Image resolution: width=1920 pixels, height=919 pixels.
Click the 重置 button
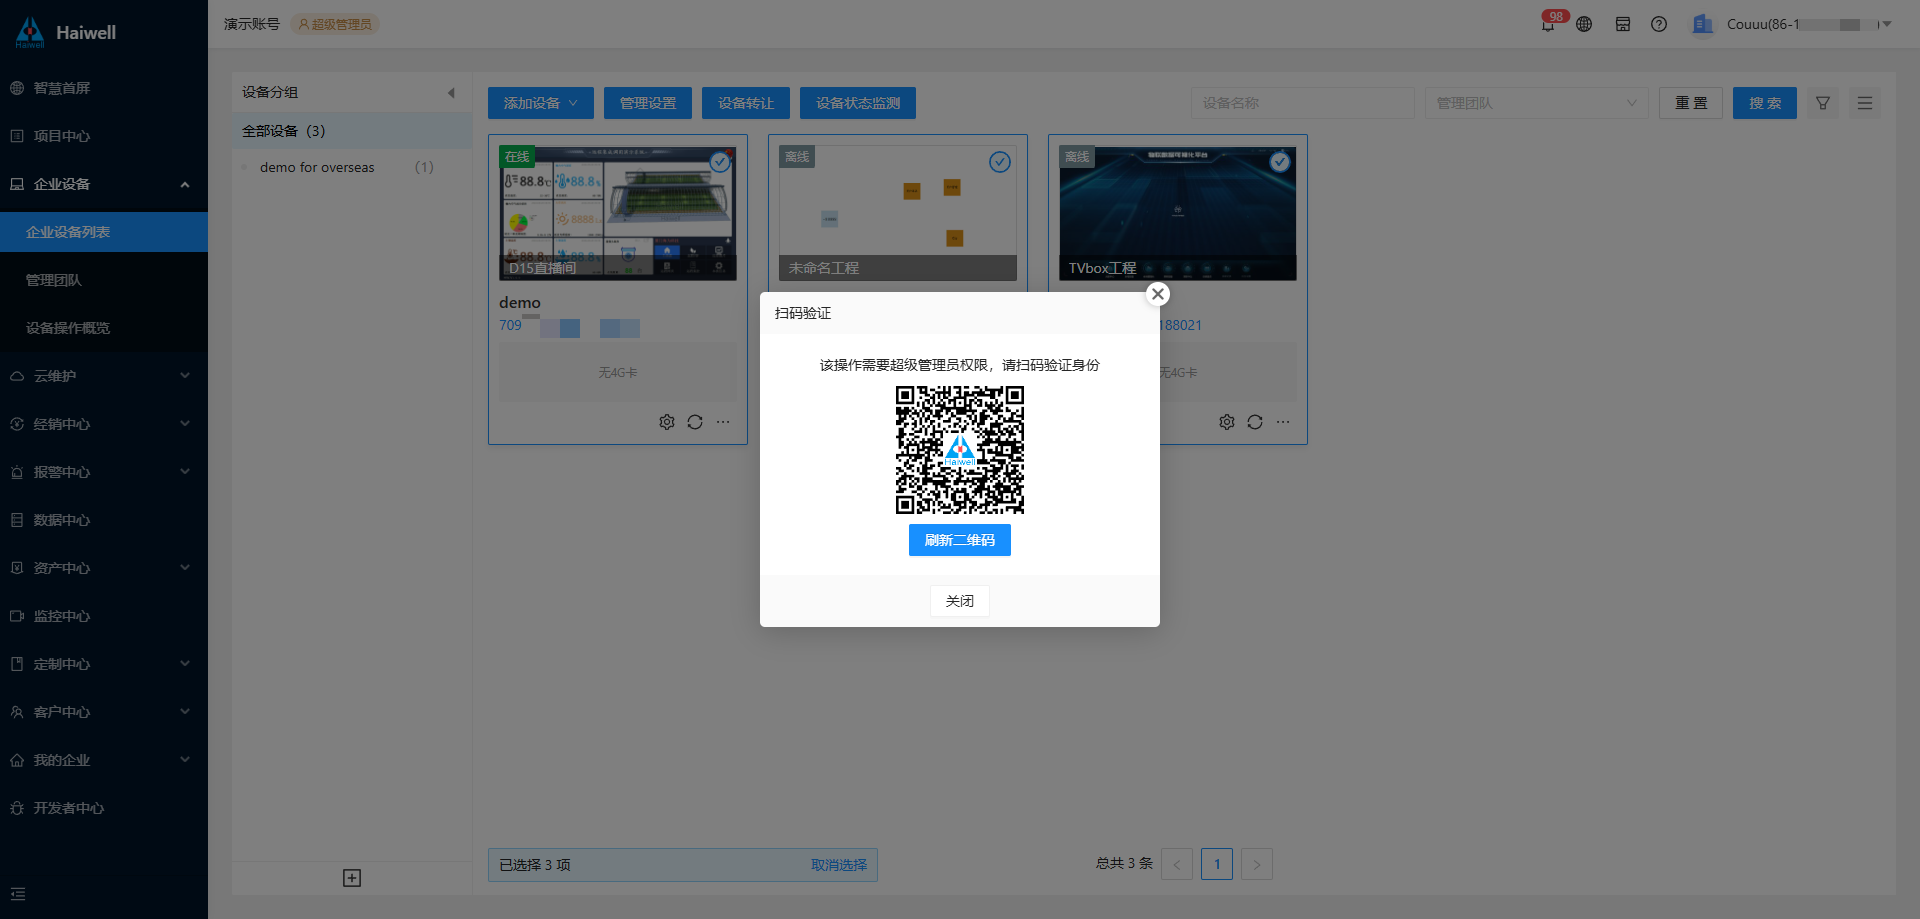tap(1691, 103)
